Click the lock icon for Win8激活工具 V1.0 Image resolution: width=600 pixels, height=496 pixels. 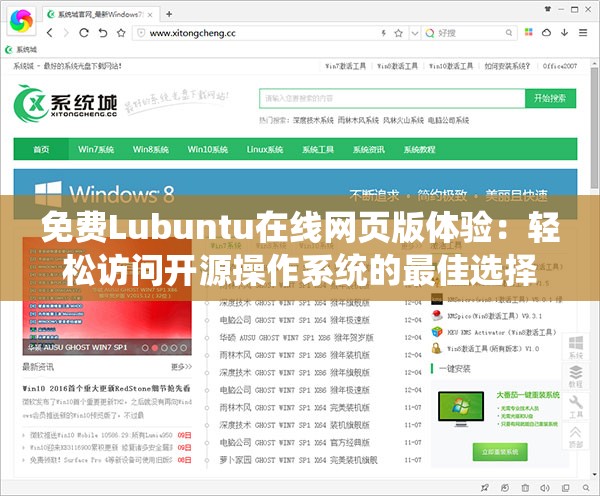[436, 348]
